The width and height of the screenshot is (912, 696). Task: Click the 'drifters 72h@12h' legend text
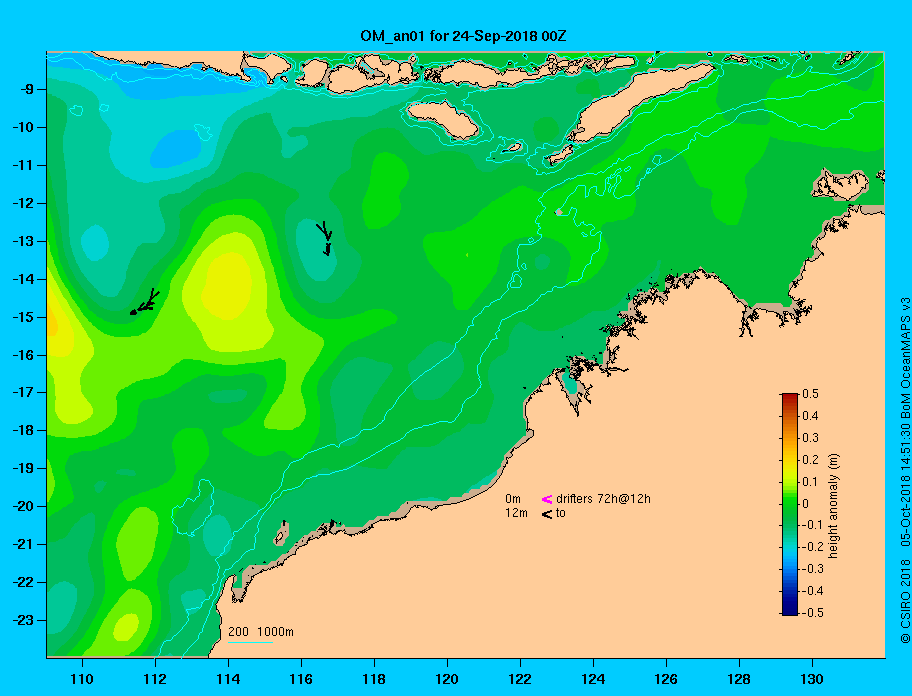pyautogui.click(x=603, y=499)
